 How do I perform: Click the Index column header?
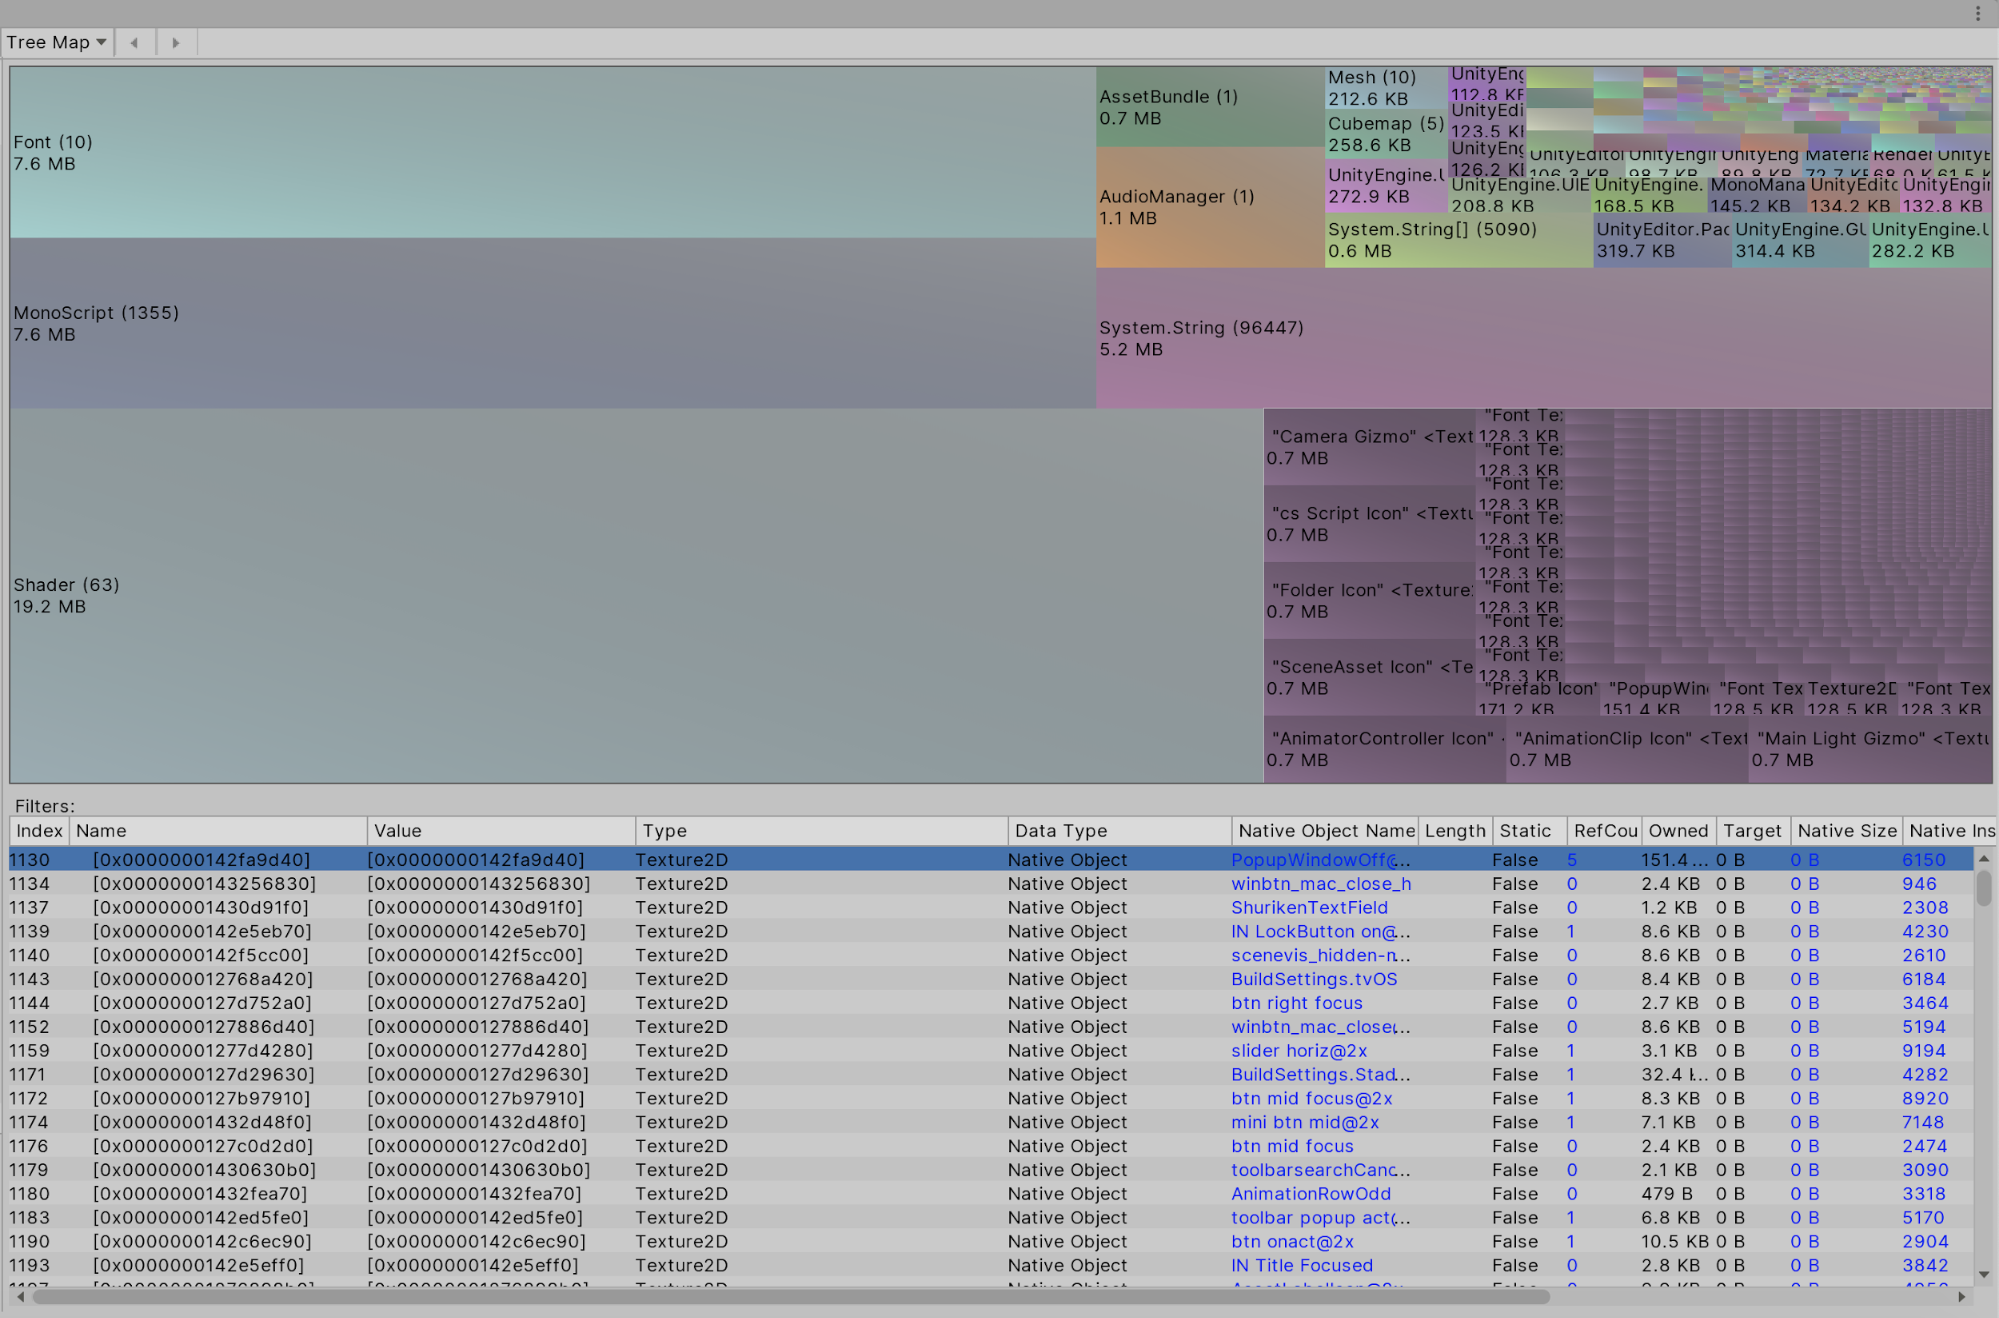tap(40, 831)
